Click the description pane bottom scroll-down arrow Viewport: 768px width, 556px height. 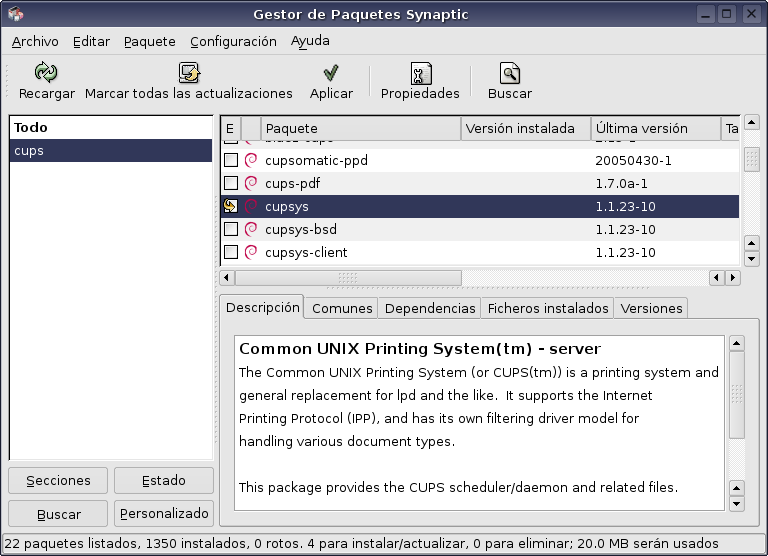click(736, 504)
